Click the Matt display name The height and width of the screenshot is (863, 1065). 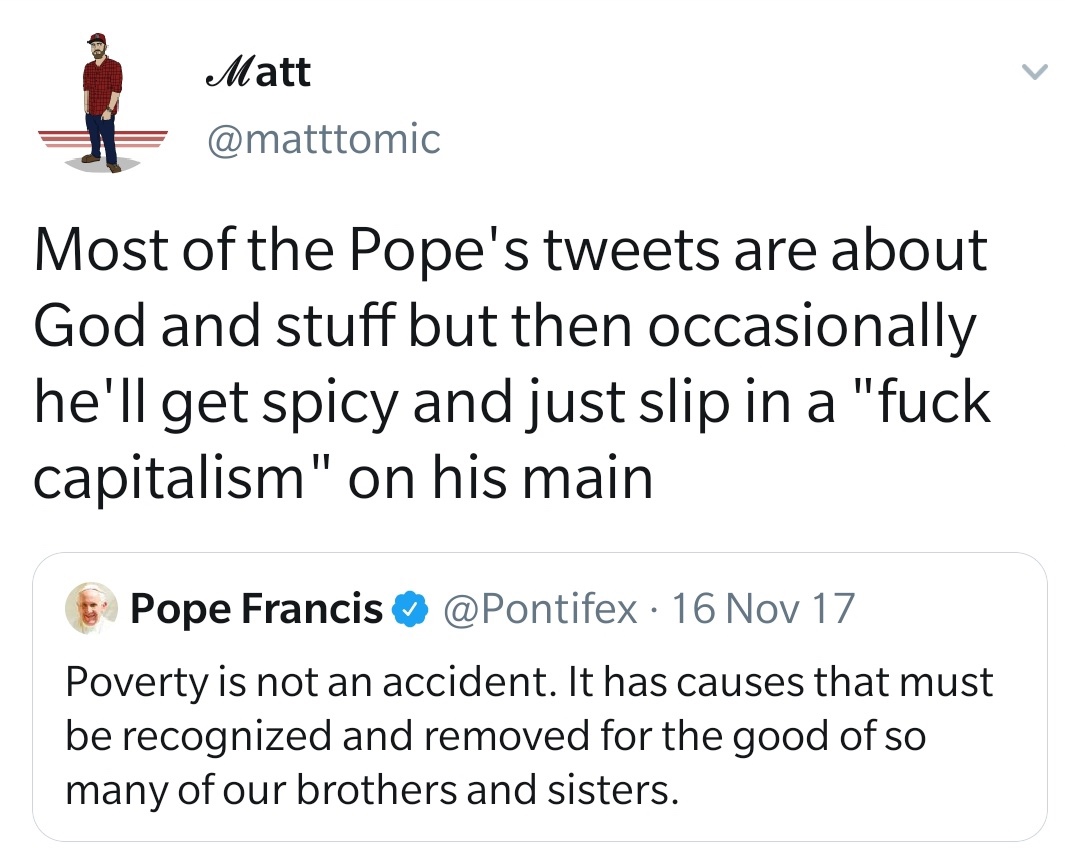[258, 71]
